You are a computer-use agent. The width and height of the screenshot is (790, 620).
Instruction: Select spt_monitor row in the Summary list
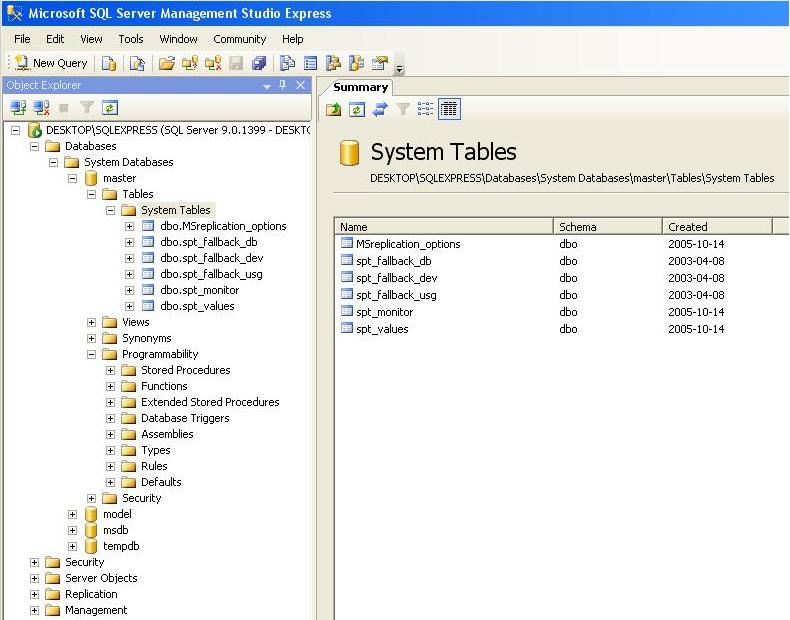point(384,312)
